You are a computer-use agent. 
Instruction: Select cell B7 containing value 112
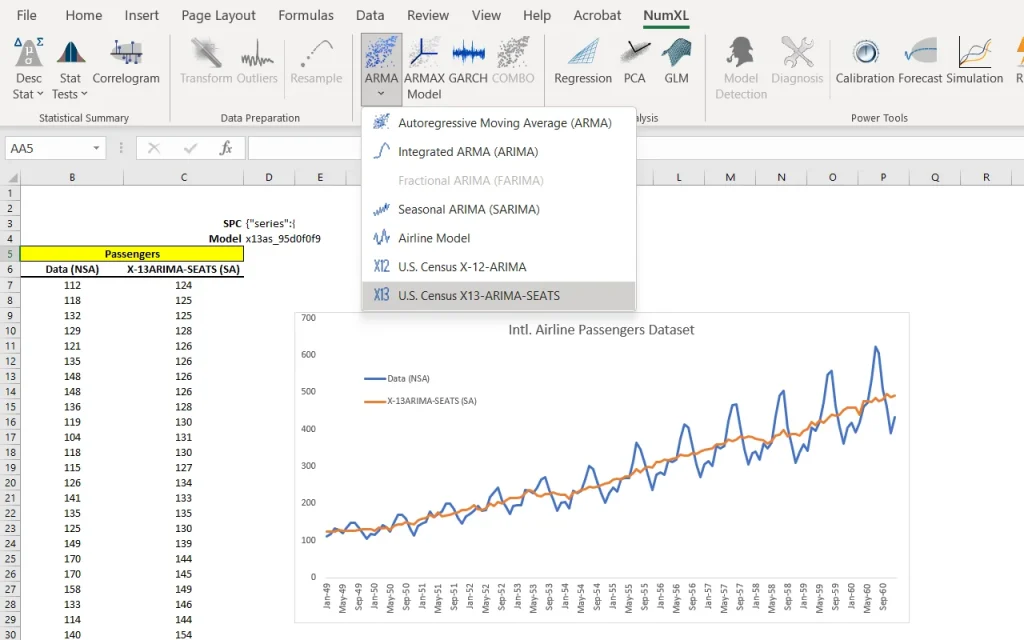pyautogui.click(x=71, y=283)
